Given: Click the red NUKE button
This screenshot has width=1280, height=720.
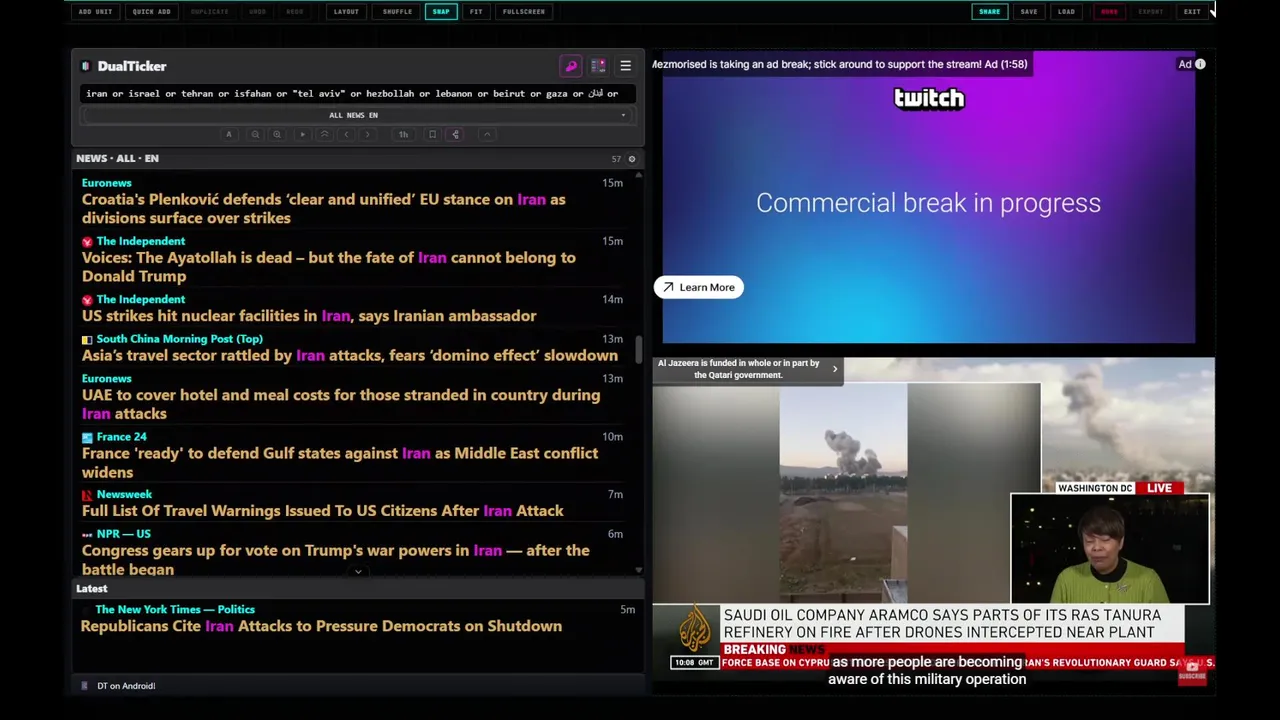Looking at the screenshot, I should click(x=1109, y=12).
